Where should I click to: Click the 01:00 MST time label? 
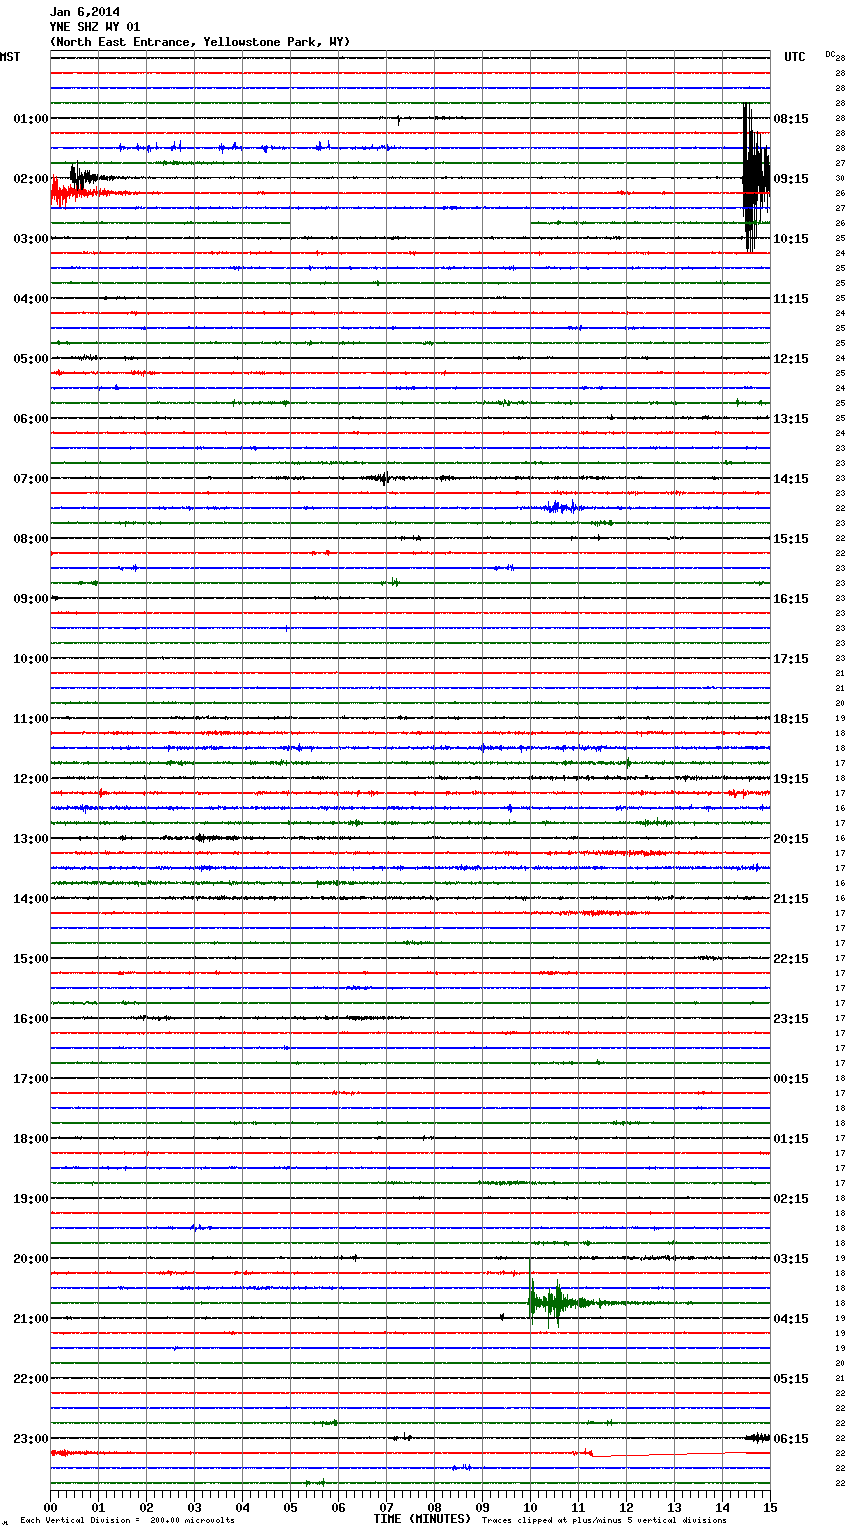[x=30, y=119]
